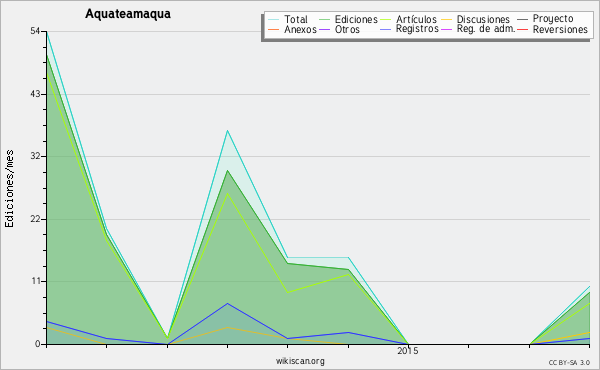Click the CC BY-SA 3.0 license text
Screen dimensions: 600x370
point(569,363)
